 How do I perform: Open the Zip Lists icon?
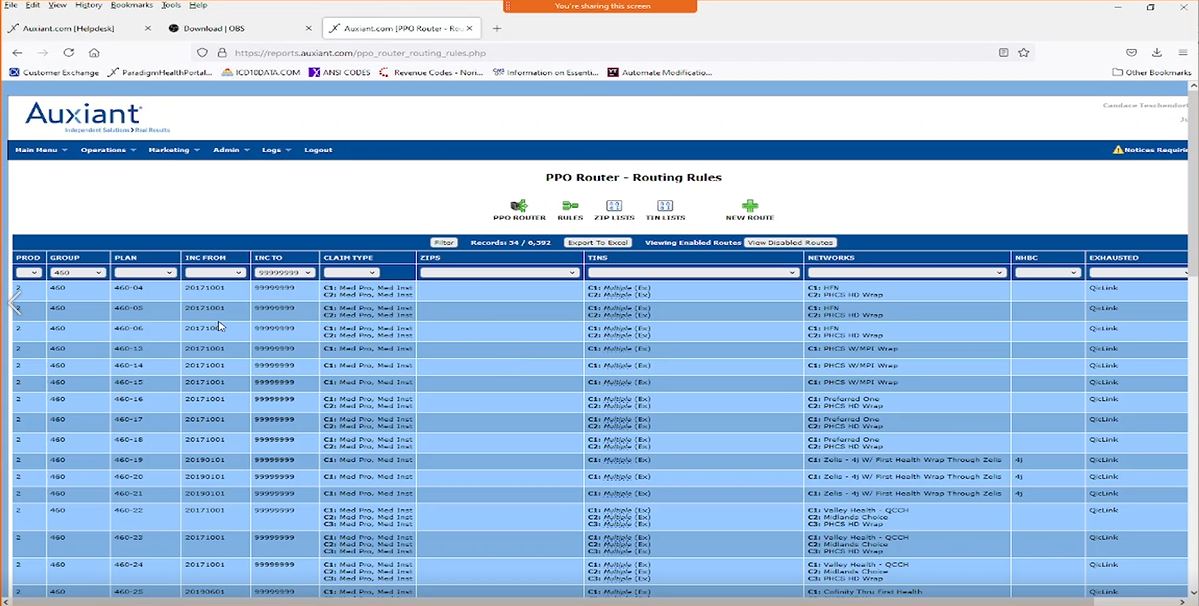pos(614,206)
